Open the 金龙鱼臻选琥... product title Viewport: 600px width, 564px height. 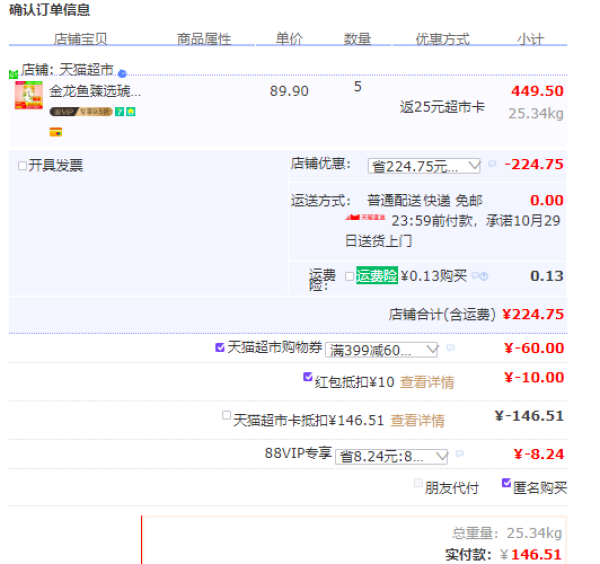coord(95,91)
